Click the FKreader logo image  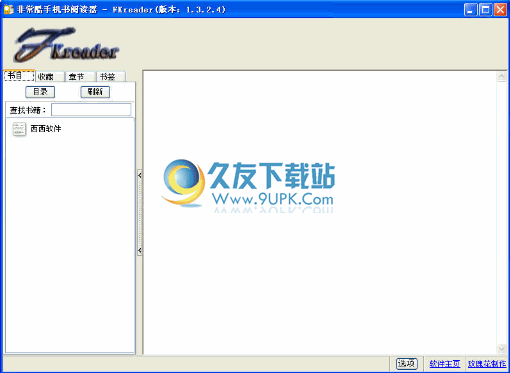(x=66, y=45)
